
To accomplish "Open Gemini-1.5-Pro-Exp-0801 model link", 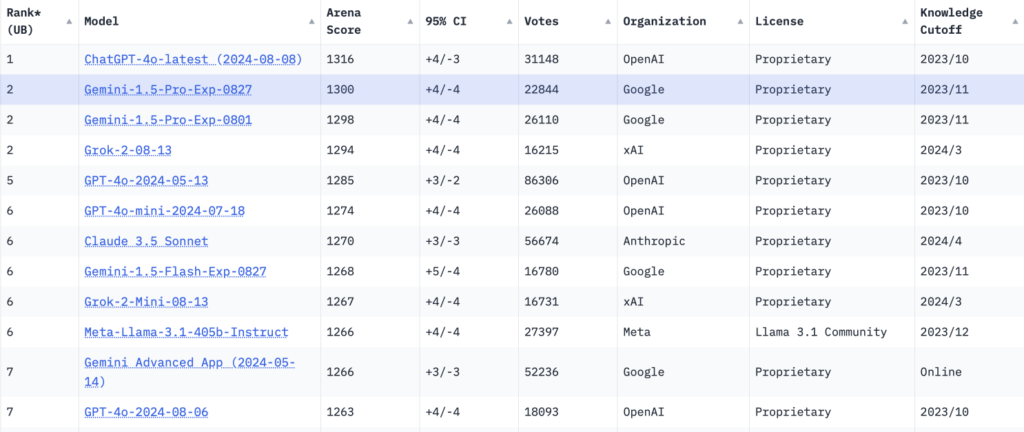I will click(x=168, y=120).
